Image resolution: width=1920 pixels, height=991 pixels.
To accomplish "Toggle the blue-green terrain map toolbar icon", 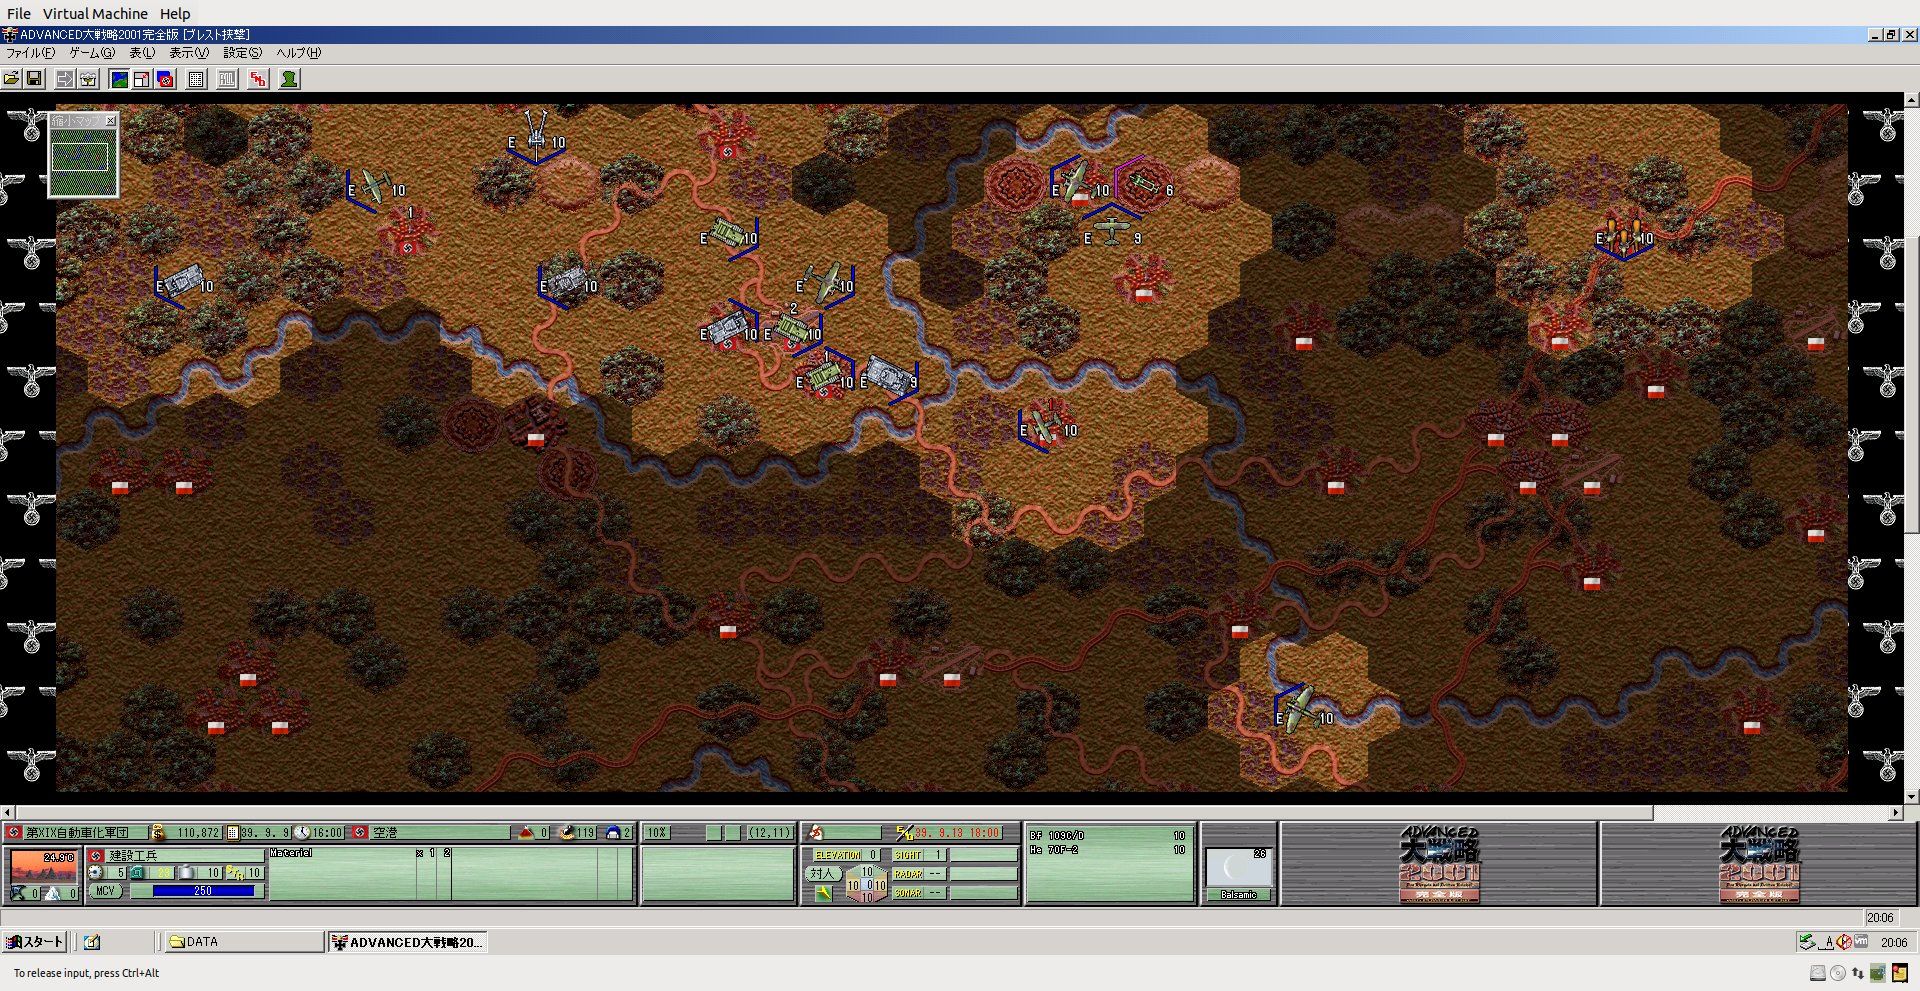I will [x=119, y=79].
